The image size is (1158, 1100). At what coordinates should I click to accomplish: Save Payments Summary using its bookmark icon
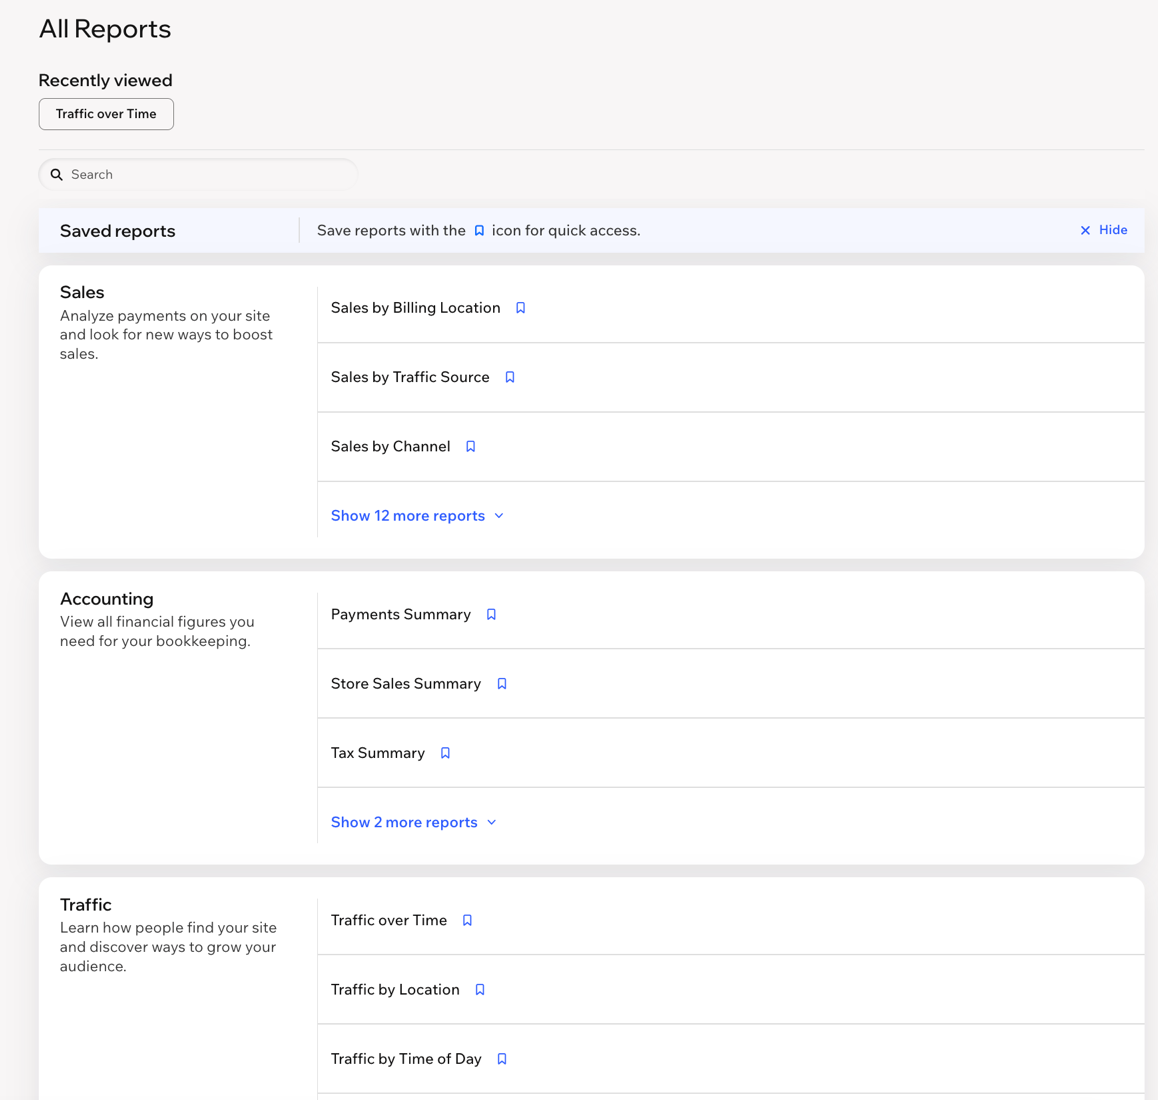click(491, 615)
